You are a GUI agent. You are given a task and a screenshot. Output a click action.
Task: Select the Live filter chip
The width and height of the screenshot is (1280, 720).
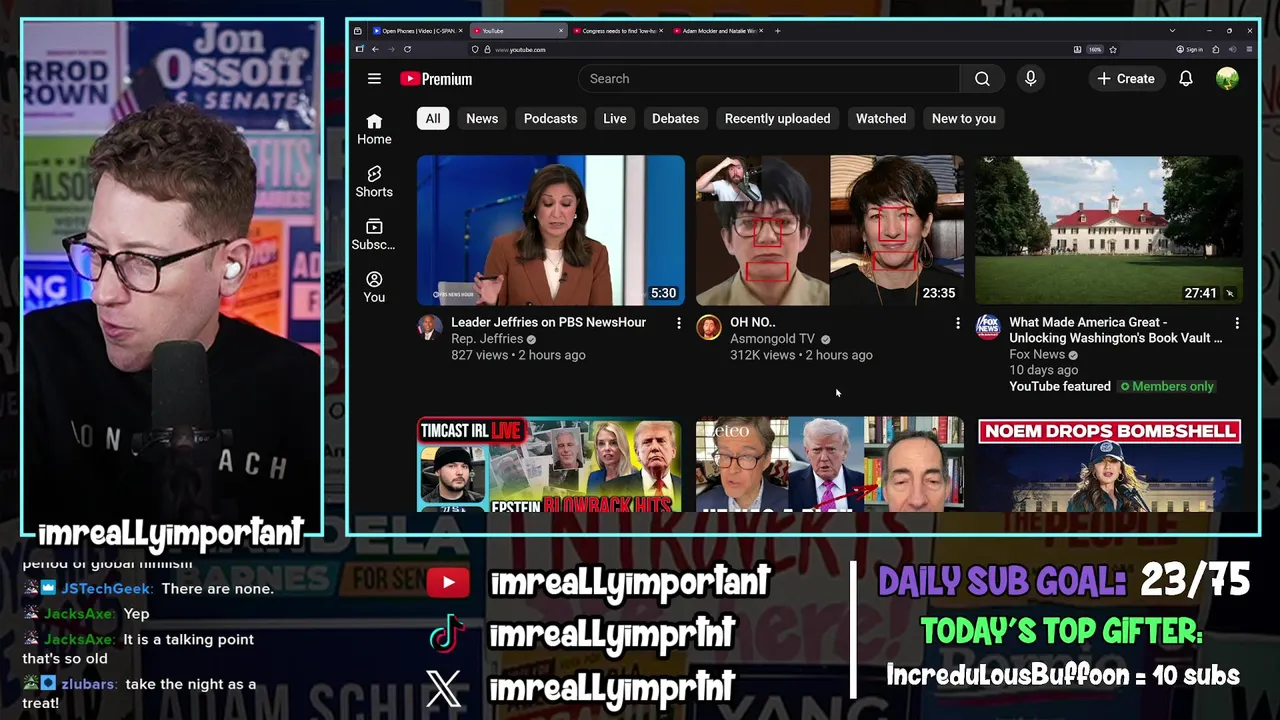(615, 118)
